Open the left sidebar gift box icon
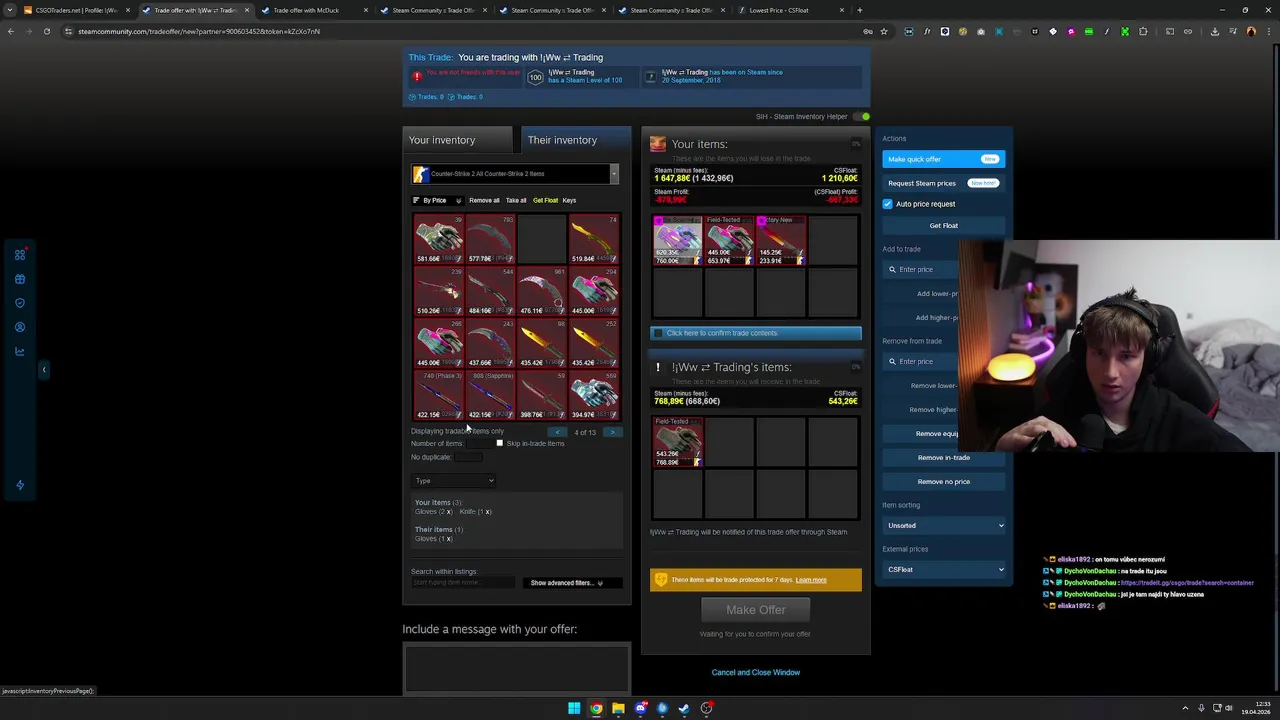The image size is (1280, 720). click(20, 279)
